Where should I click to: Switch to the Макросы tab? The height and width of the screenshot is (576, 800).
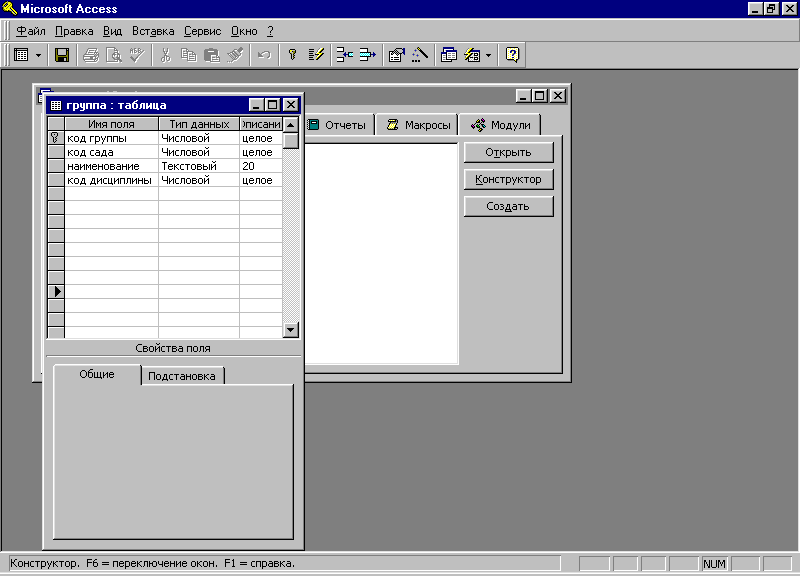(x=417, y=124)
